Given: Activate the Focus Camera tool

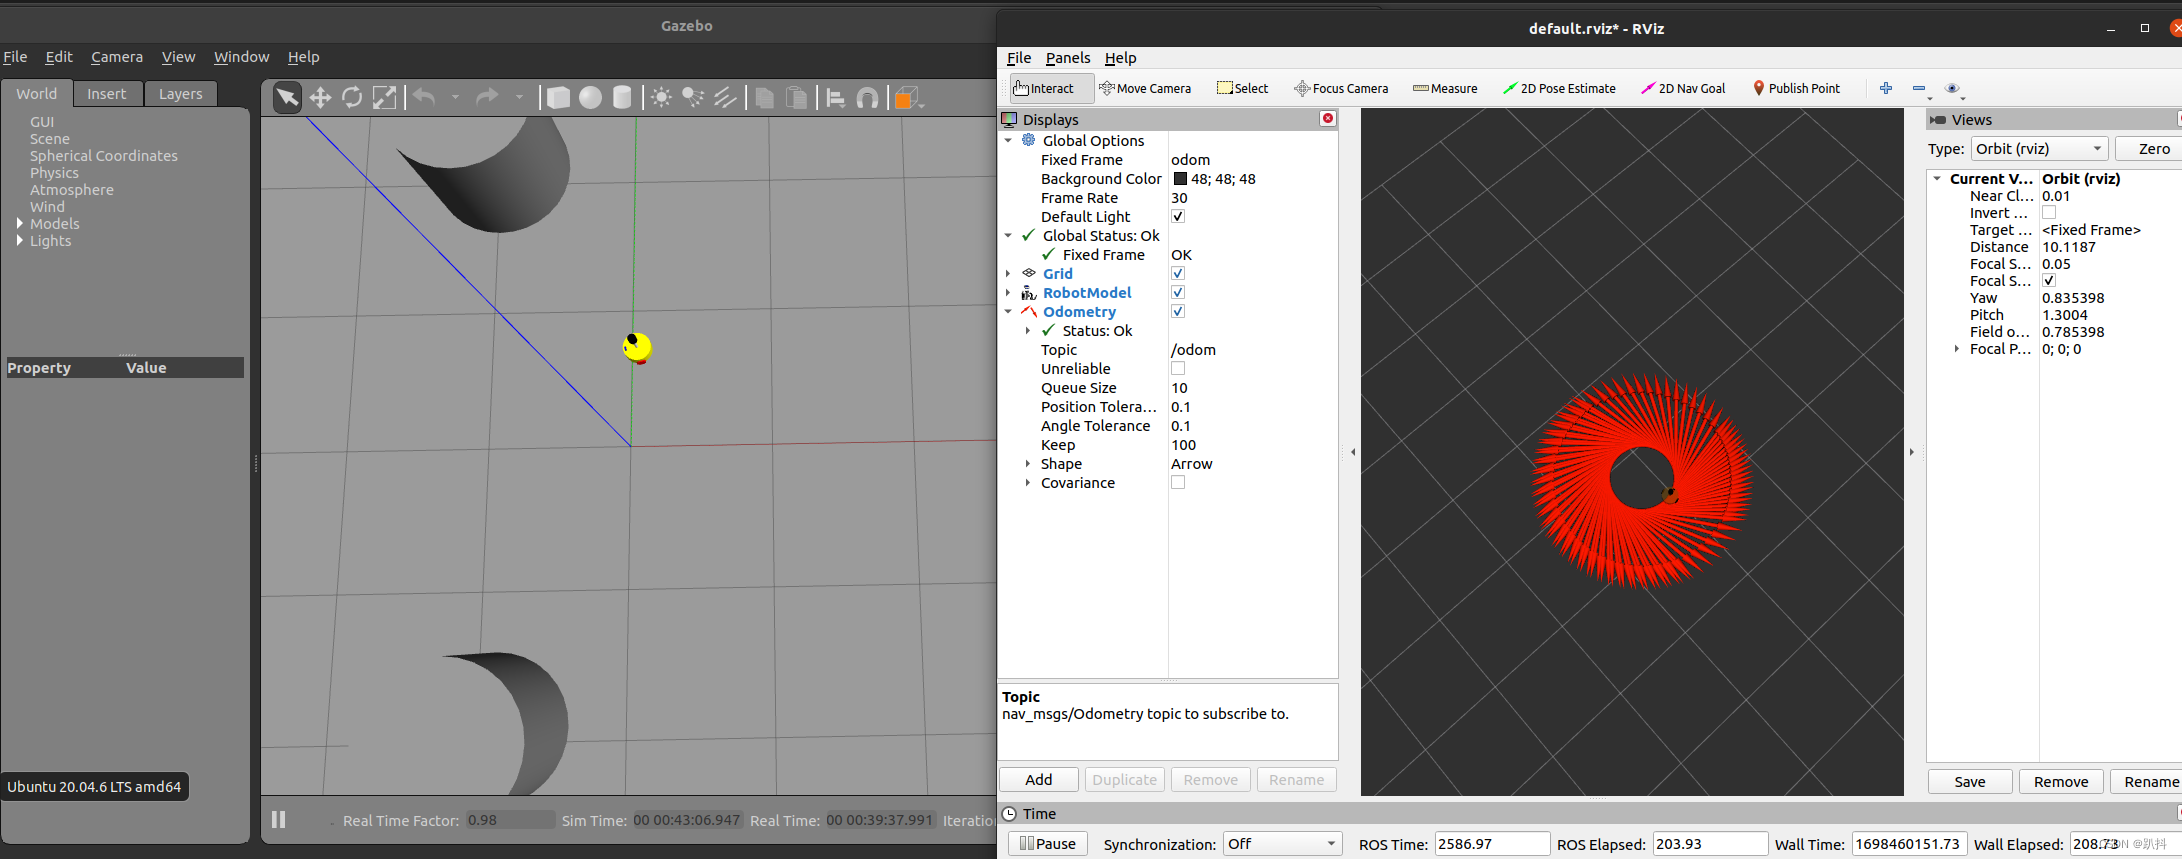Looking at the screenshot, I should click(x=1341, y=88).
